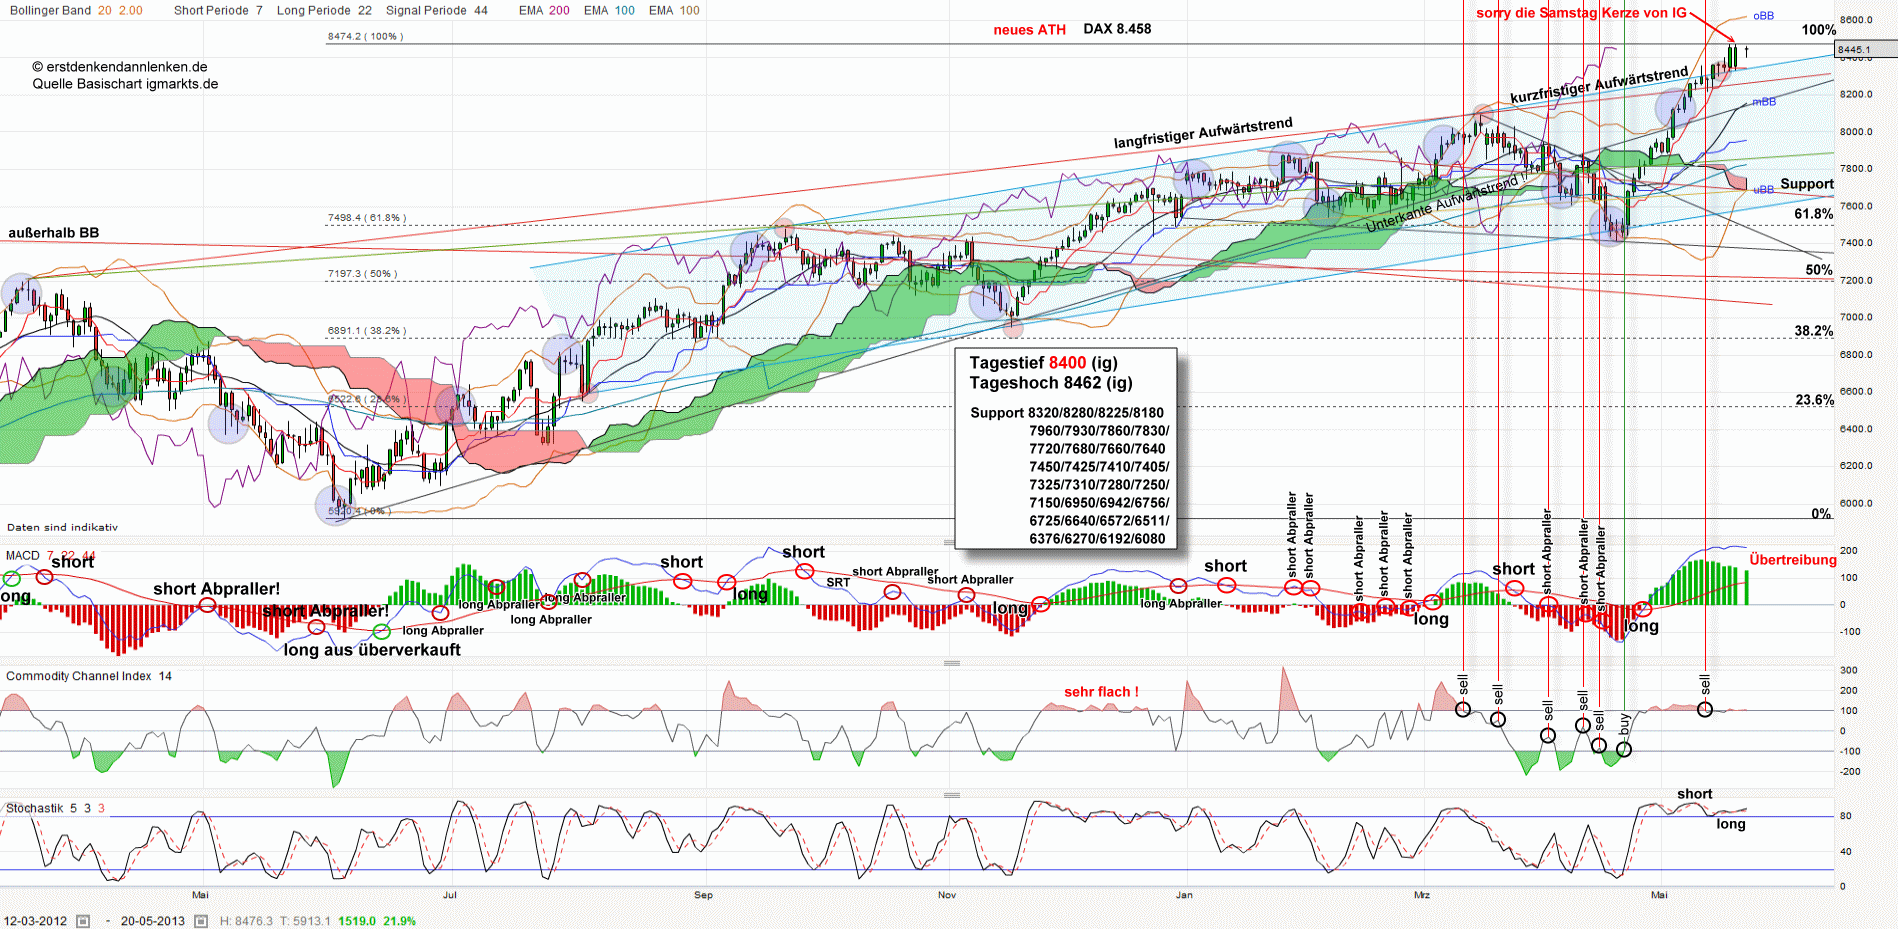Select the current price tag 8445.1
This screenshot has width=1898, height=929.
coord(1865,49)
